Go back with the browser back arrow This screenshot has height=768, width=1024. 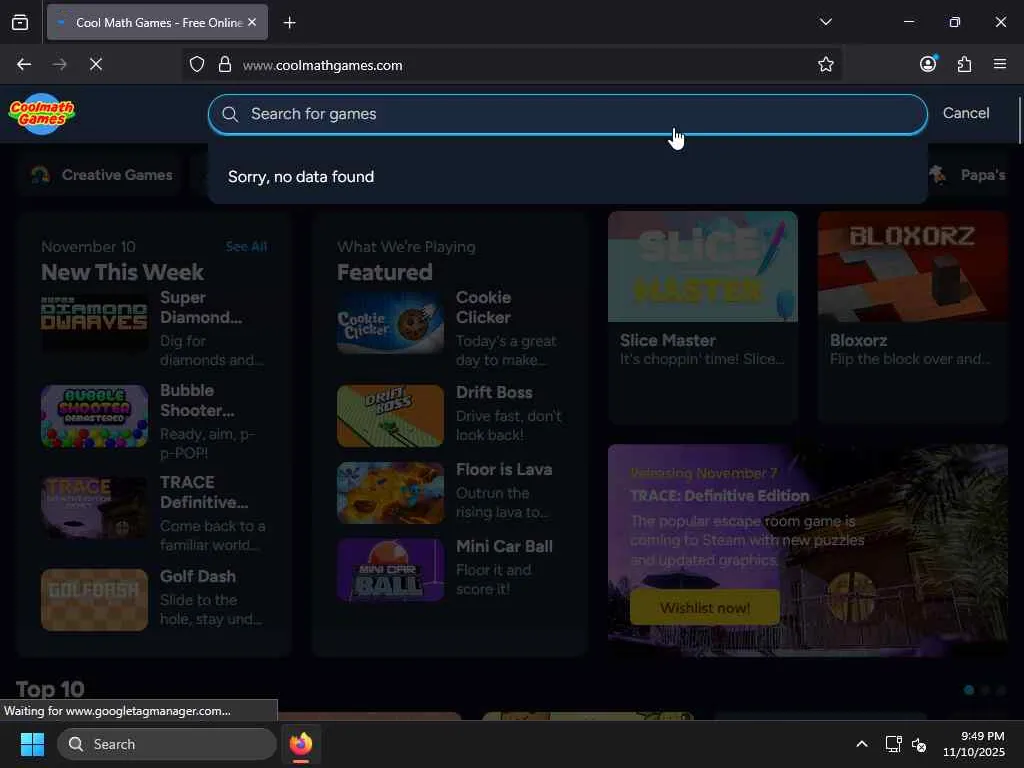(x=24, y=64)
